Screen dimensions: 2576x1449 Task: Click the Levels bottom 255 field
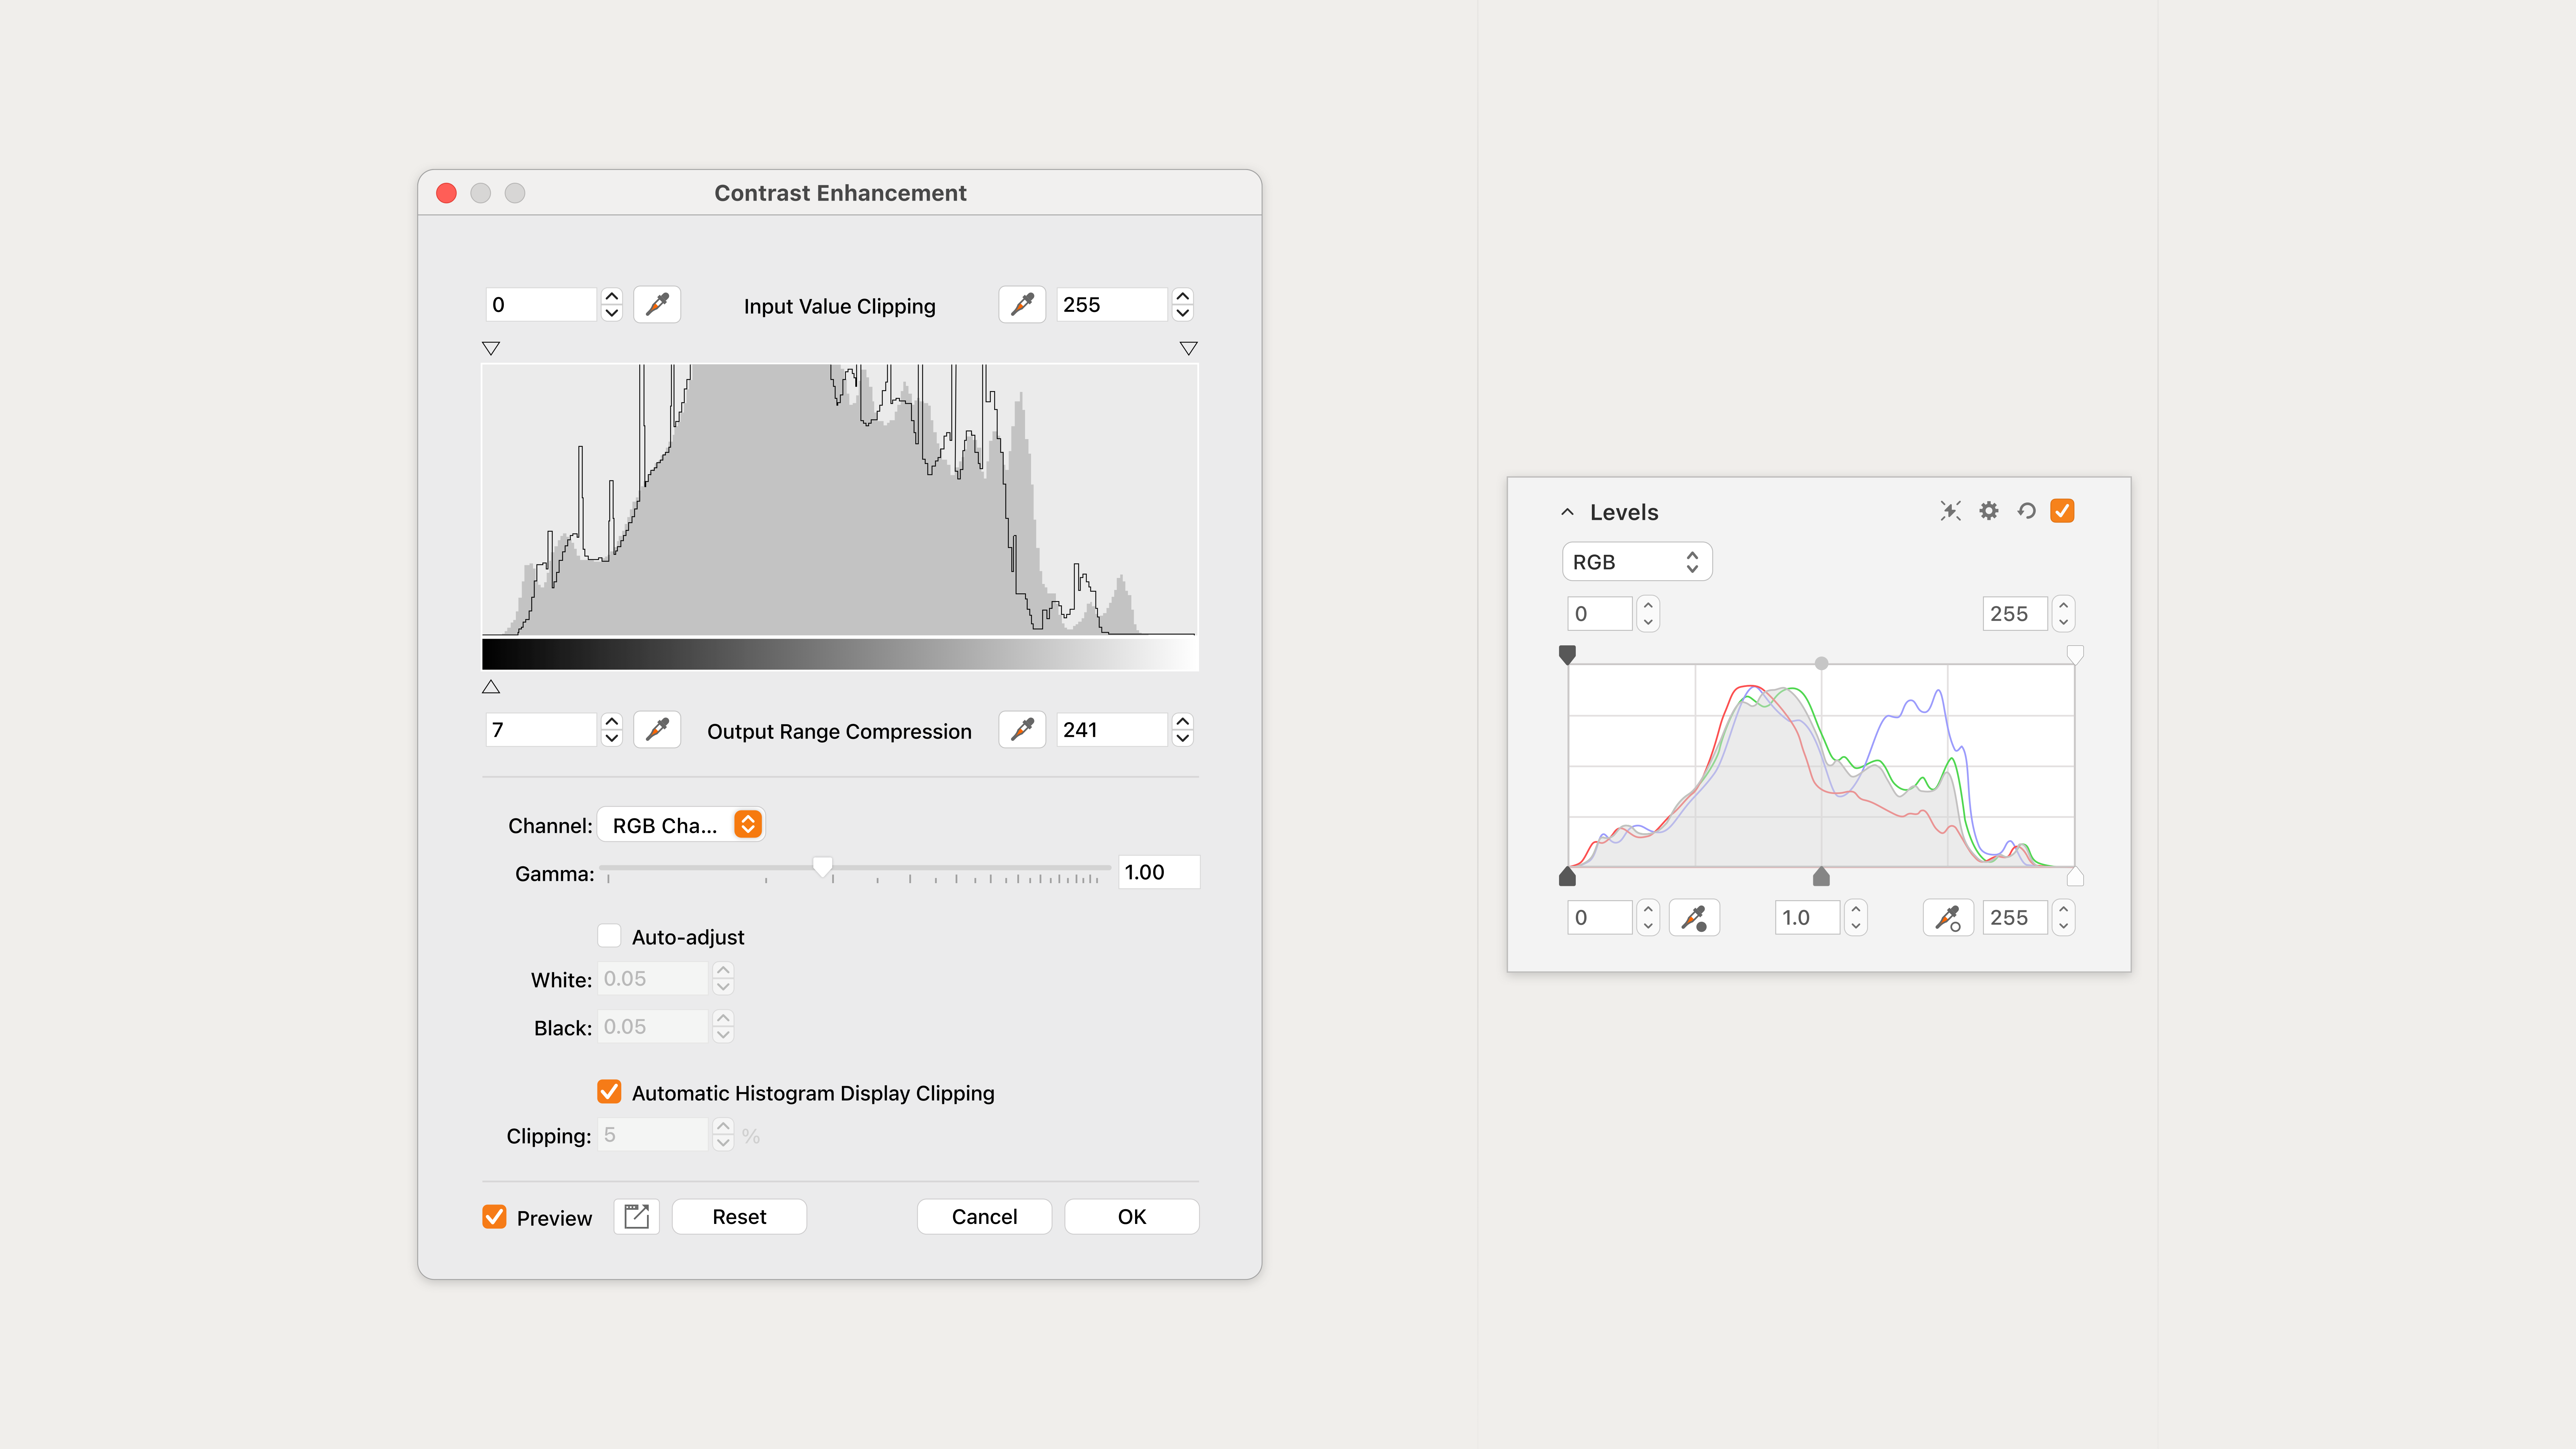point(2015,918)
